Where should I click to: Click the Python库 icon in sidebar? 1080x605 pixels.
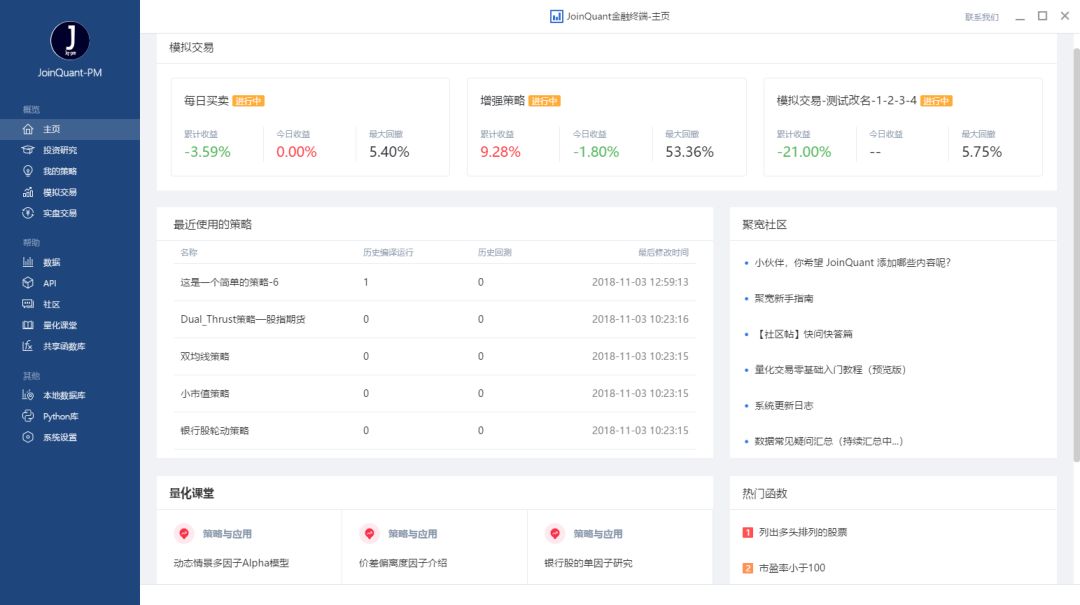[28, 416]
